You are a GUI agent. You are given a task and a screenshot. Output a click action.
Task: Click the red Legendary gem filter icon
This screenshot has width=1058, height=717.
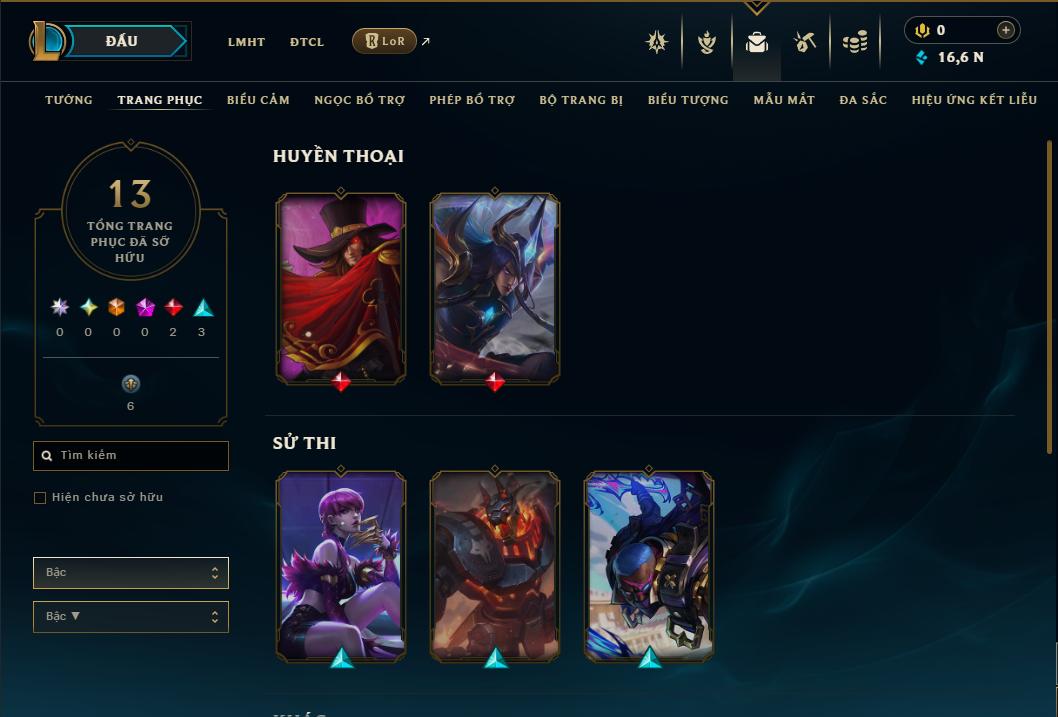[173, 308]
